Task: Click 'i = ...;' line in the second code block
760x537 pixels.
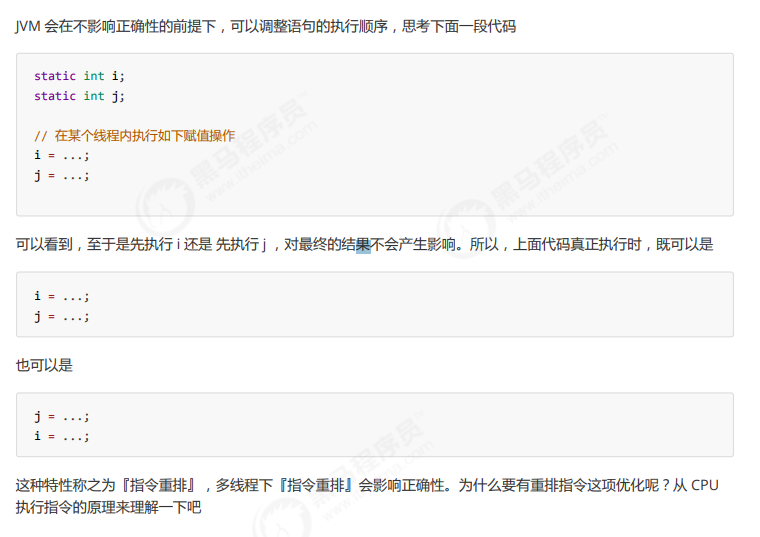Action: point(62,296)
